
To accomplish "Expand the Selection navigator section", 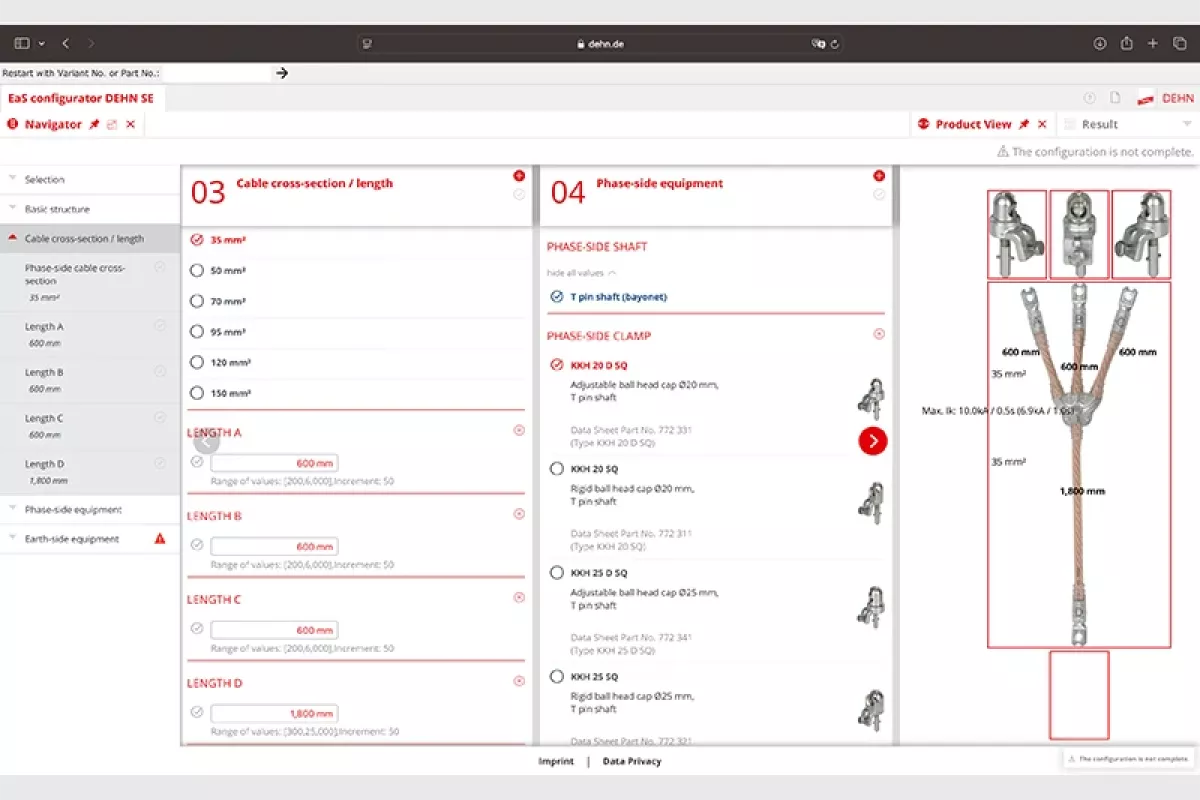I will (44, 180).
